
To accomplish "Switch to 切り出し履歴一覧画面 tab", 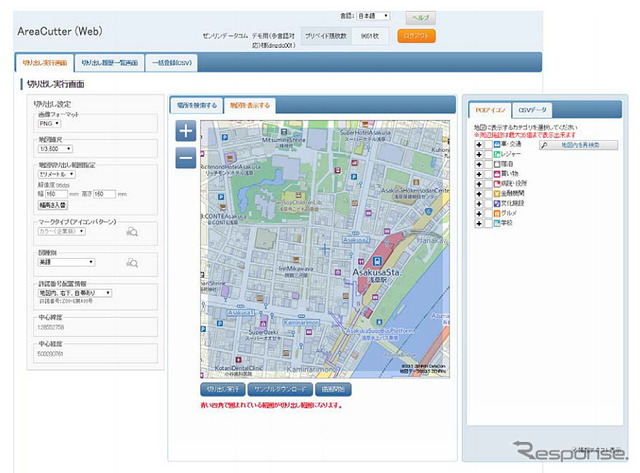I will [x=109, y=63].
